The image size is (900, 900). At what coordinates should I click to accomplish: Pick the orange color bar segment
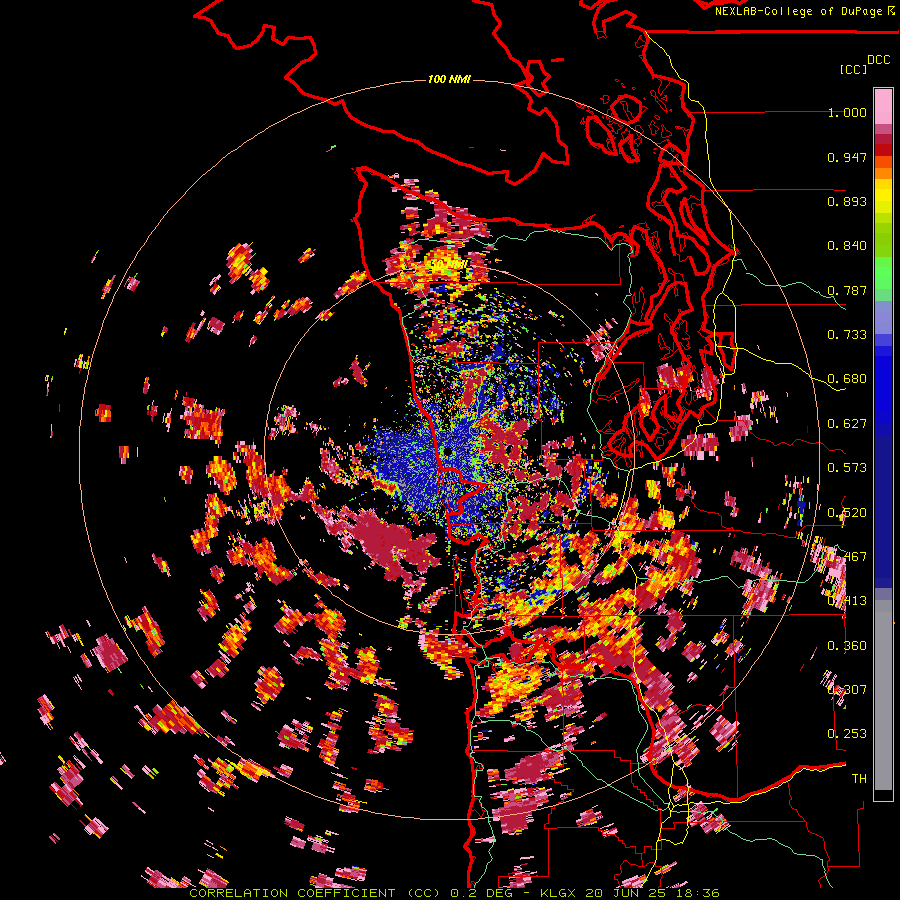tap(883, 173)
